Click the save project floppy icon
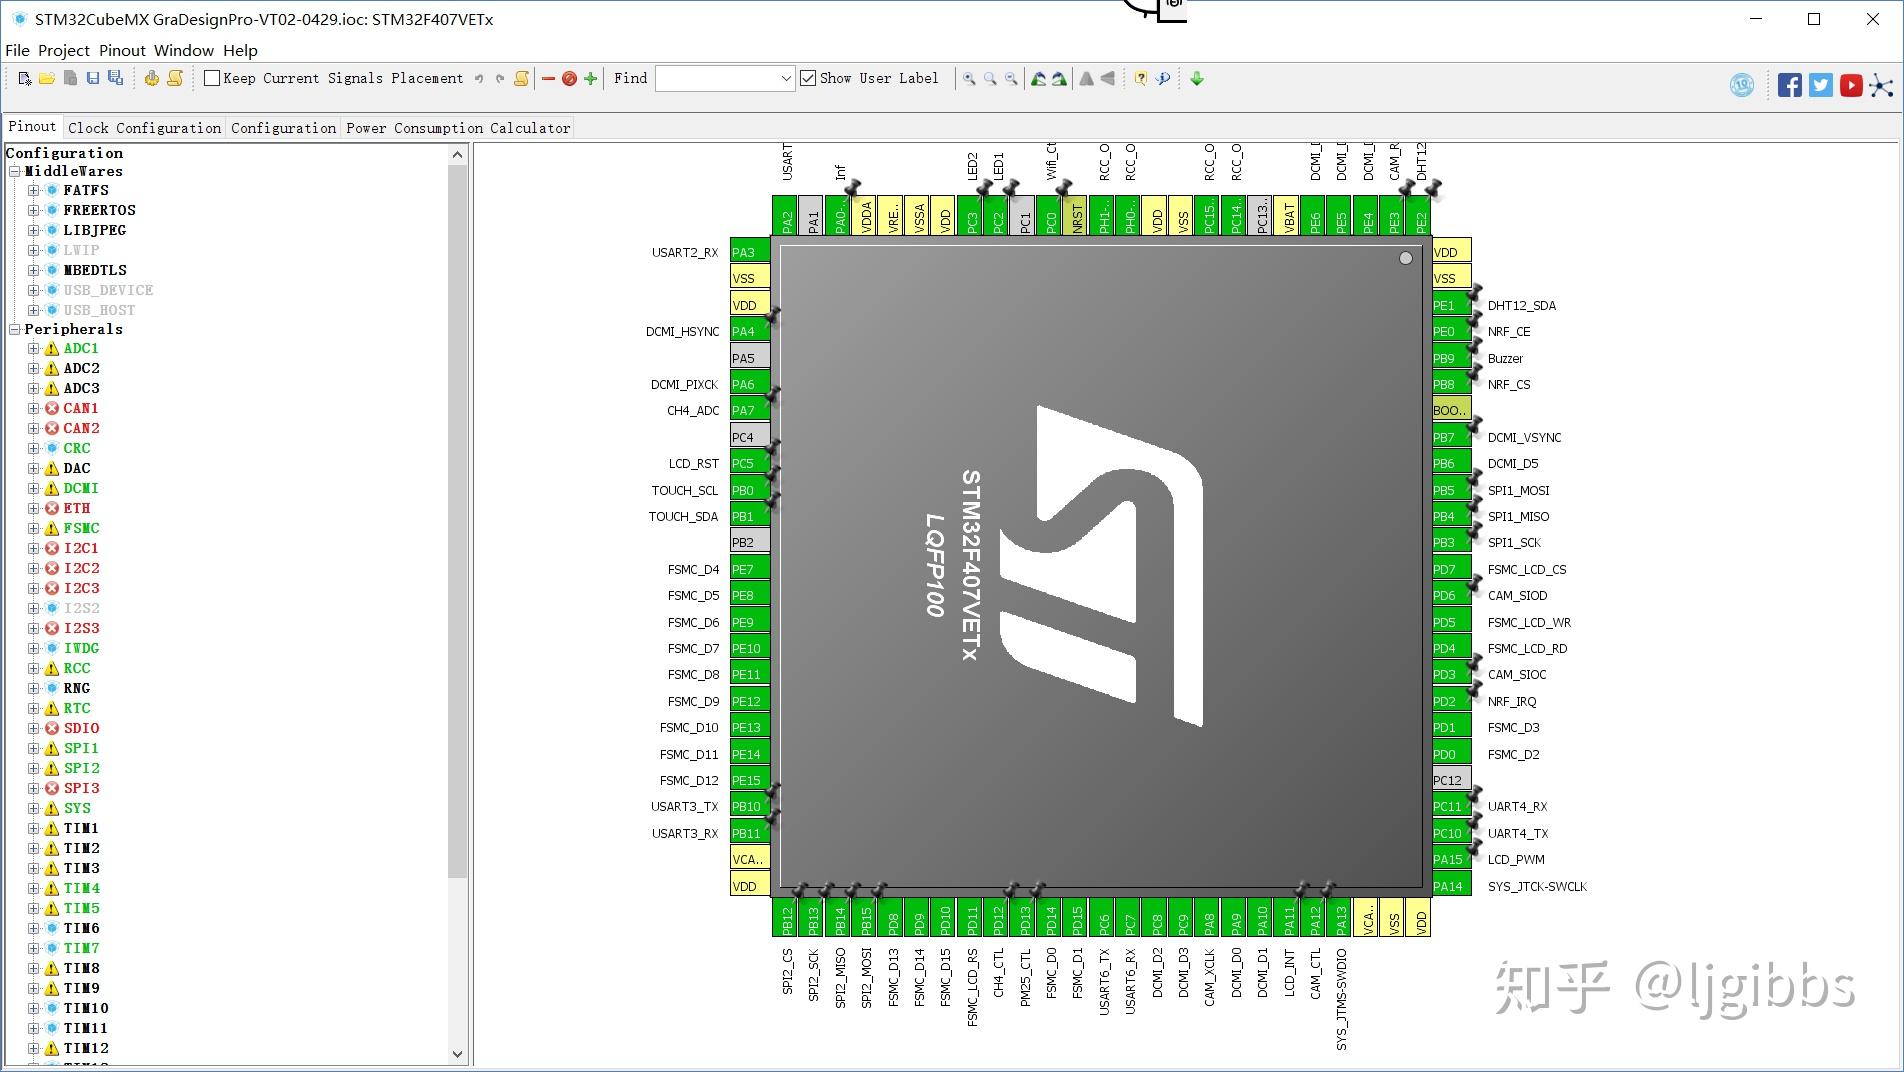 93,78
